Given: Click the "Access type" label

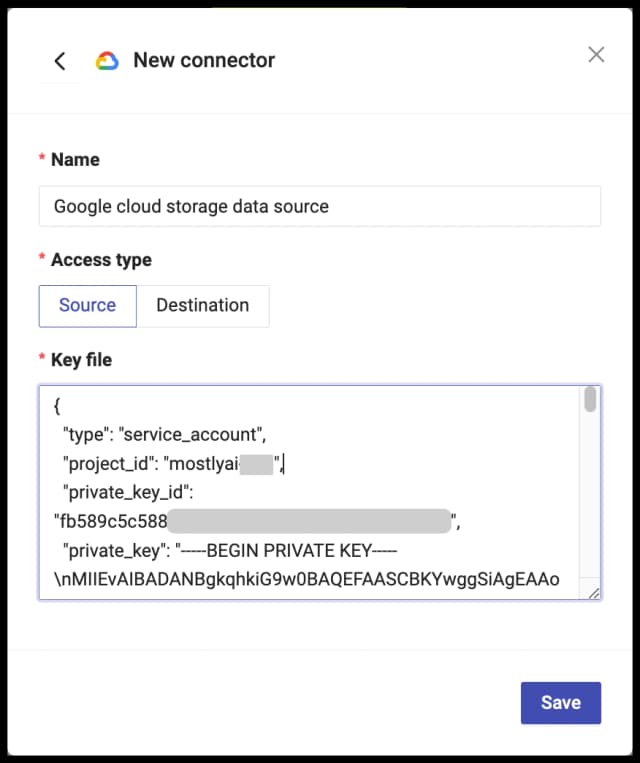Looking at the screenshot, I should click(101, 260).
